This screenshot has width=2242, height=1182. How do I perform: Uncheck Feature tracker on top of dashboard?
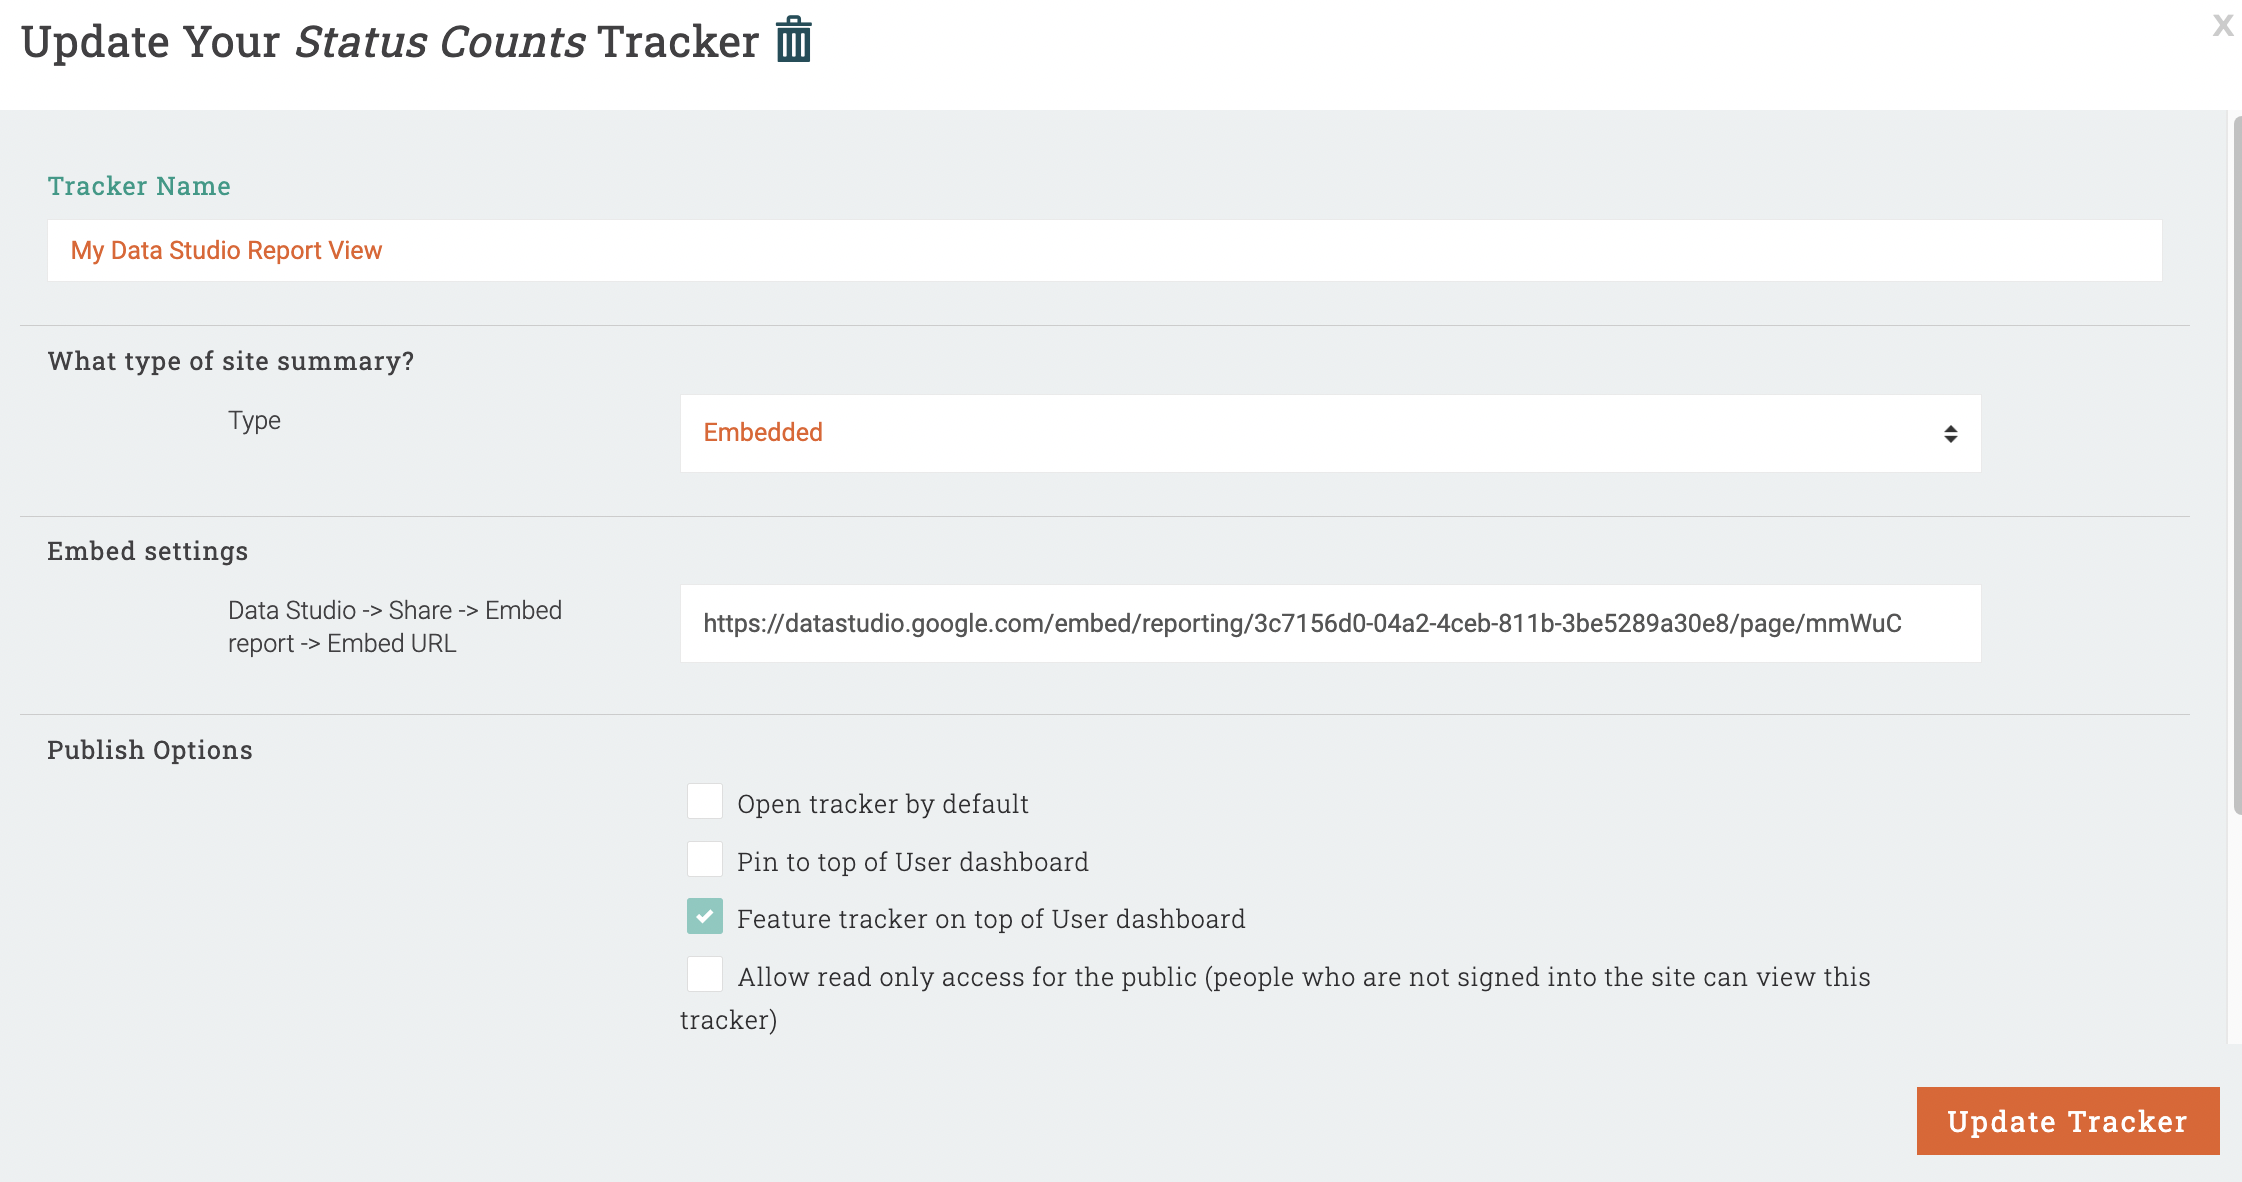(705, 917)
